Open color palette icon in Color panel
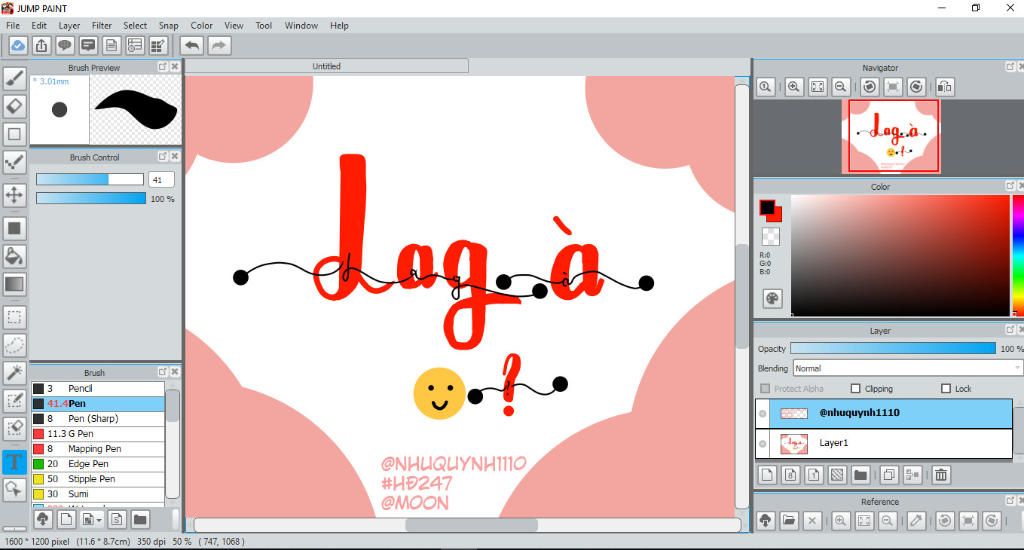Screen dimensions: 1024x550 pyautogui.click(x=772, y=299)
